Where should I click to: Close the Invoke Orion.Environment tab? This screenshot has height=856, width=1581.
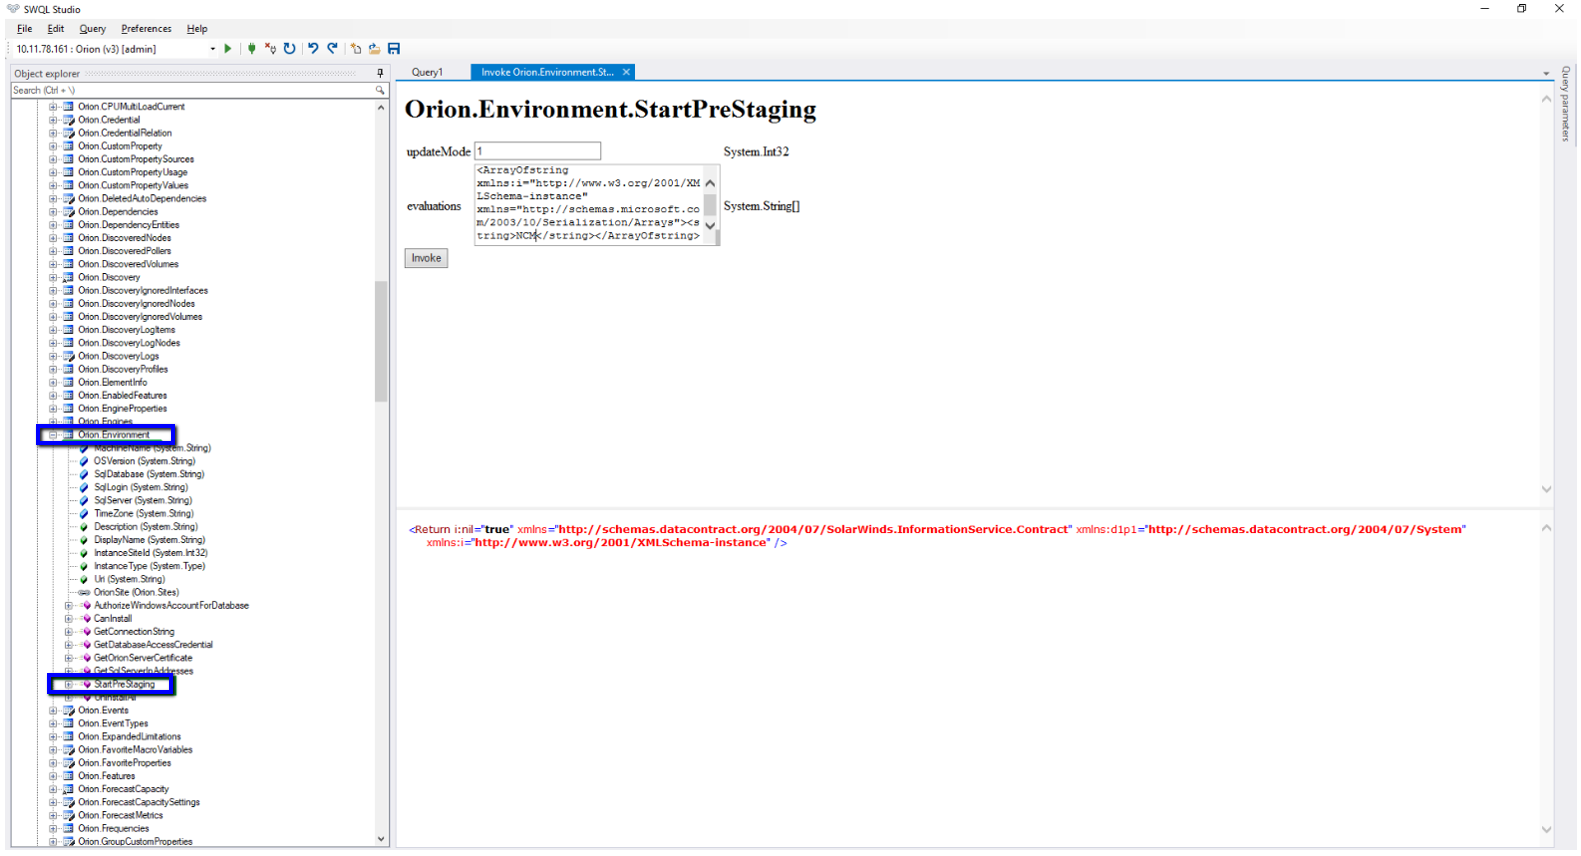pyautogui.click(x=626, y=72)
